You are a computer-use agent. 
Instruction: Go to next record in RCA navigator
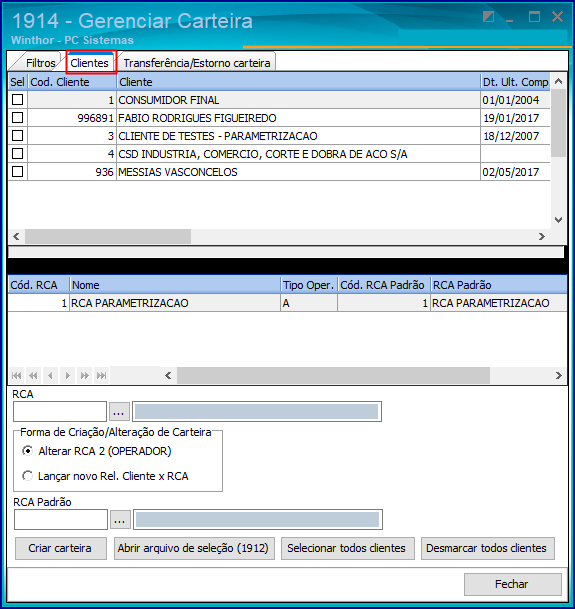(68, 375)
